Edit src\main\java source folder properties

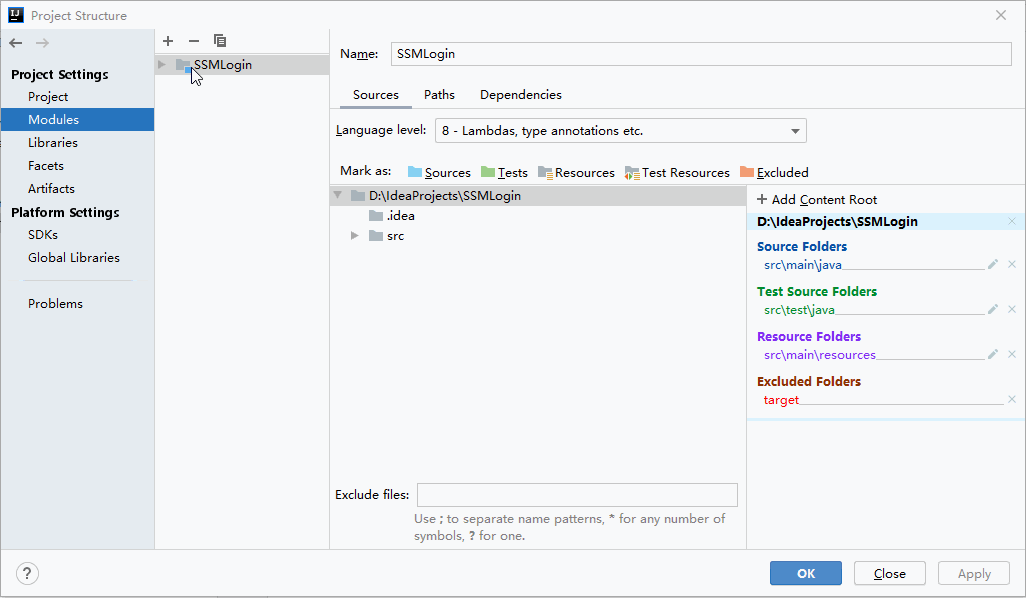coord(993,264)
